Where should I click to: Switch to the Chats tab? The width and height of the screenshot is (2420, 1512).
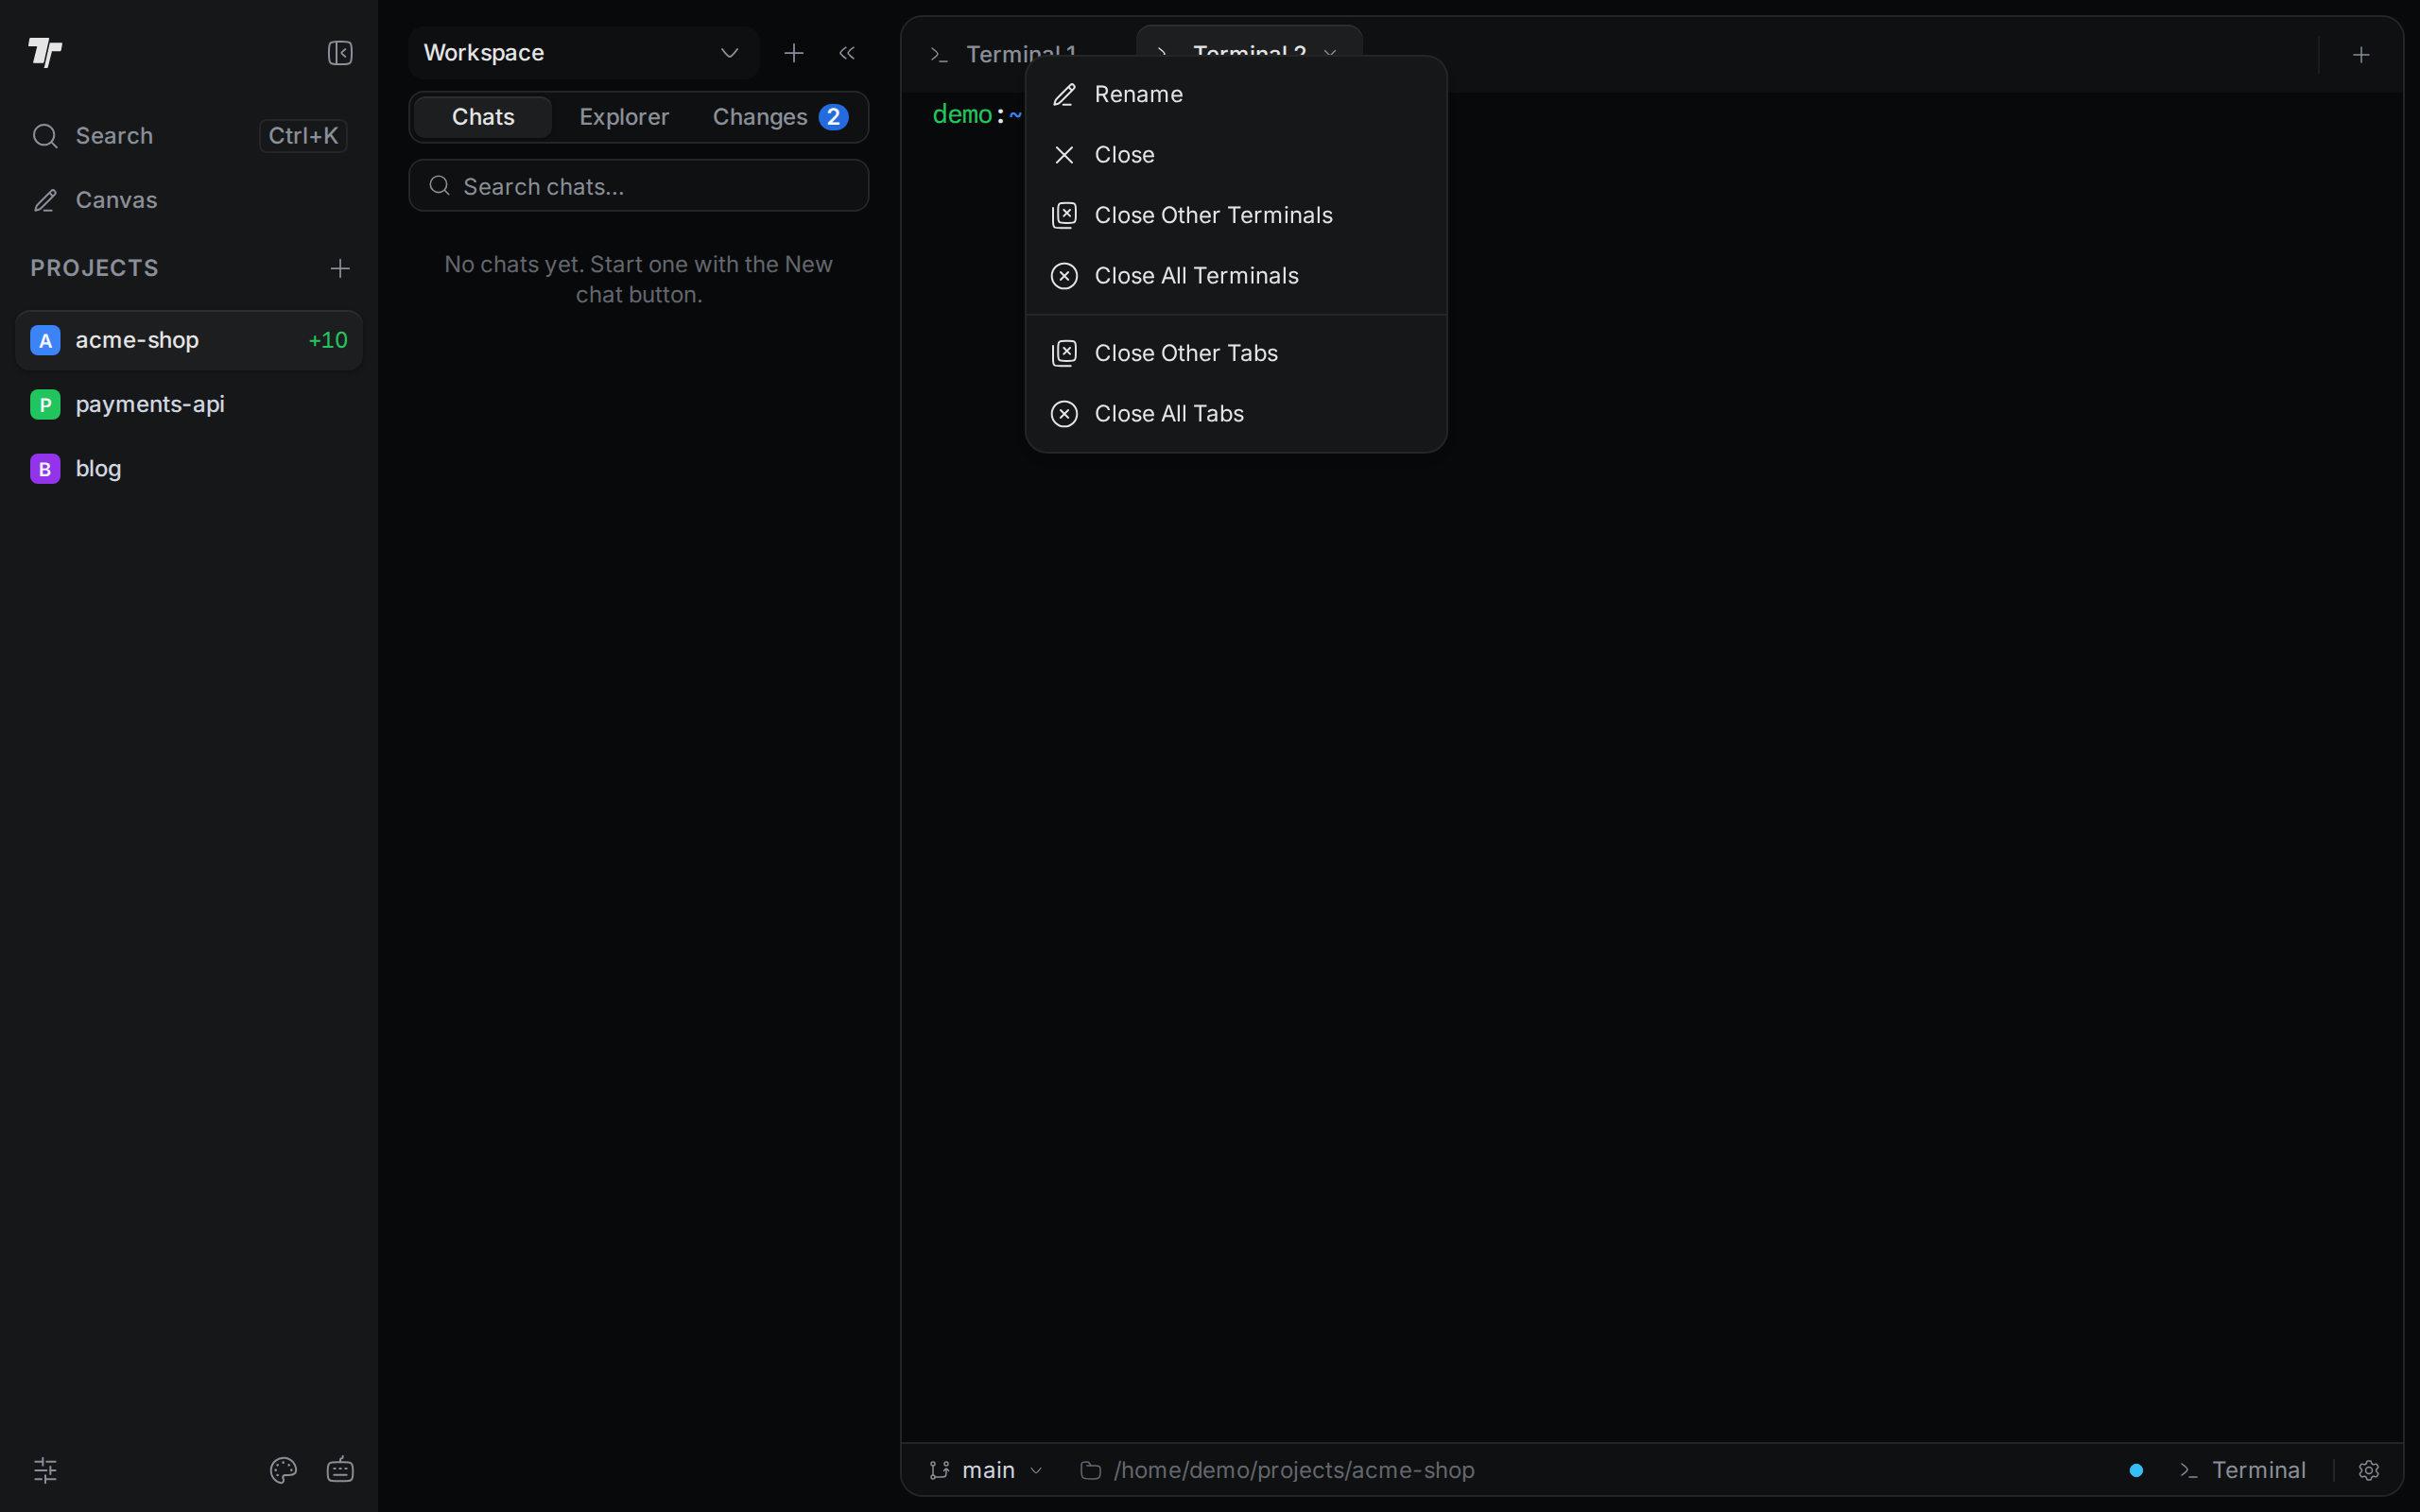click(x=483, y=117)
